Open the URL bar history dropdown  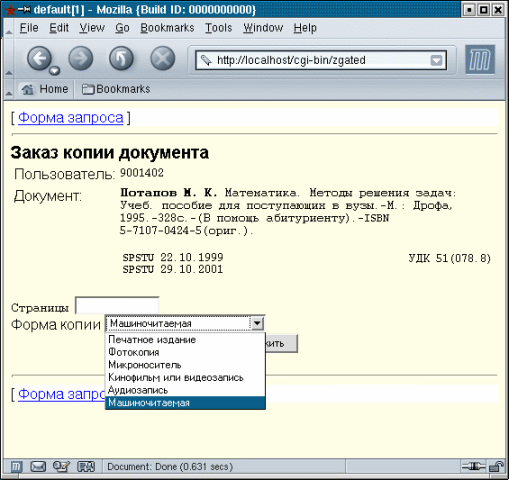436,61
